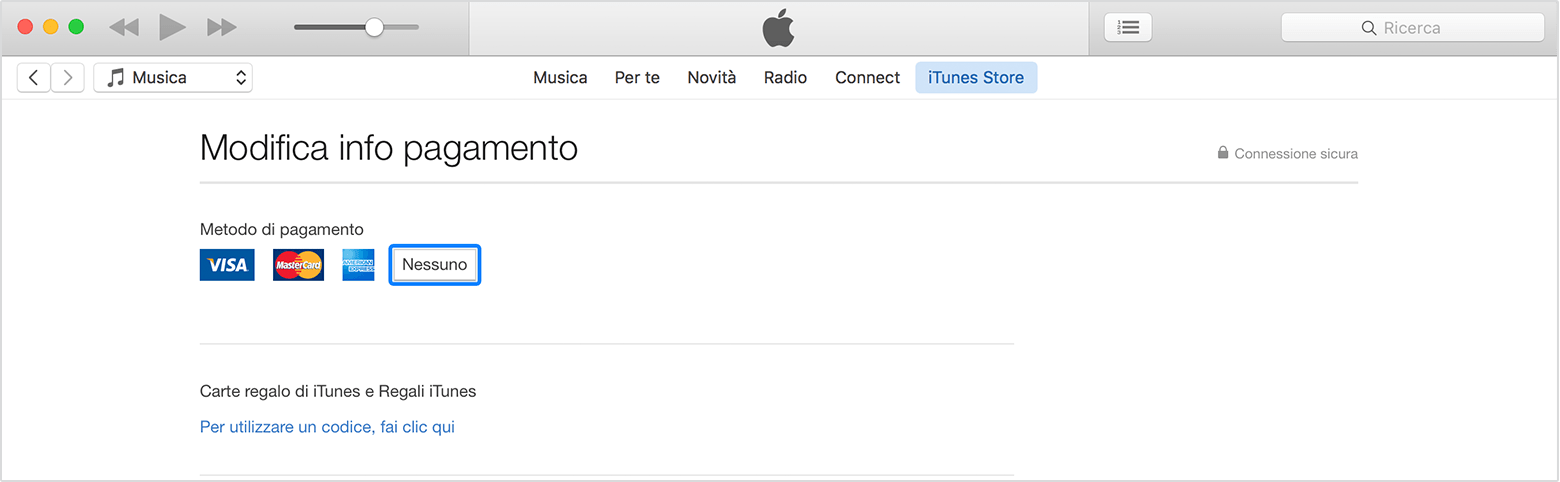Screen dimensions: 1560x482
Task: Open the Musica media type dropdown
Action: point(173,78)
